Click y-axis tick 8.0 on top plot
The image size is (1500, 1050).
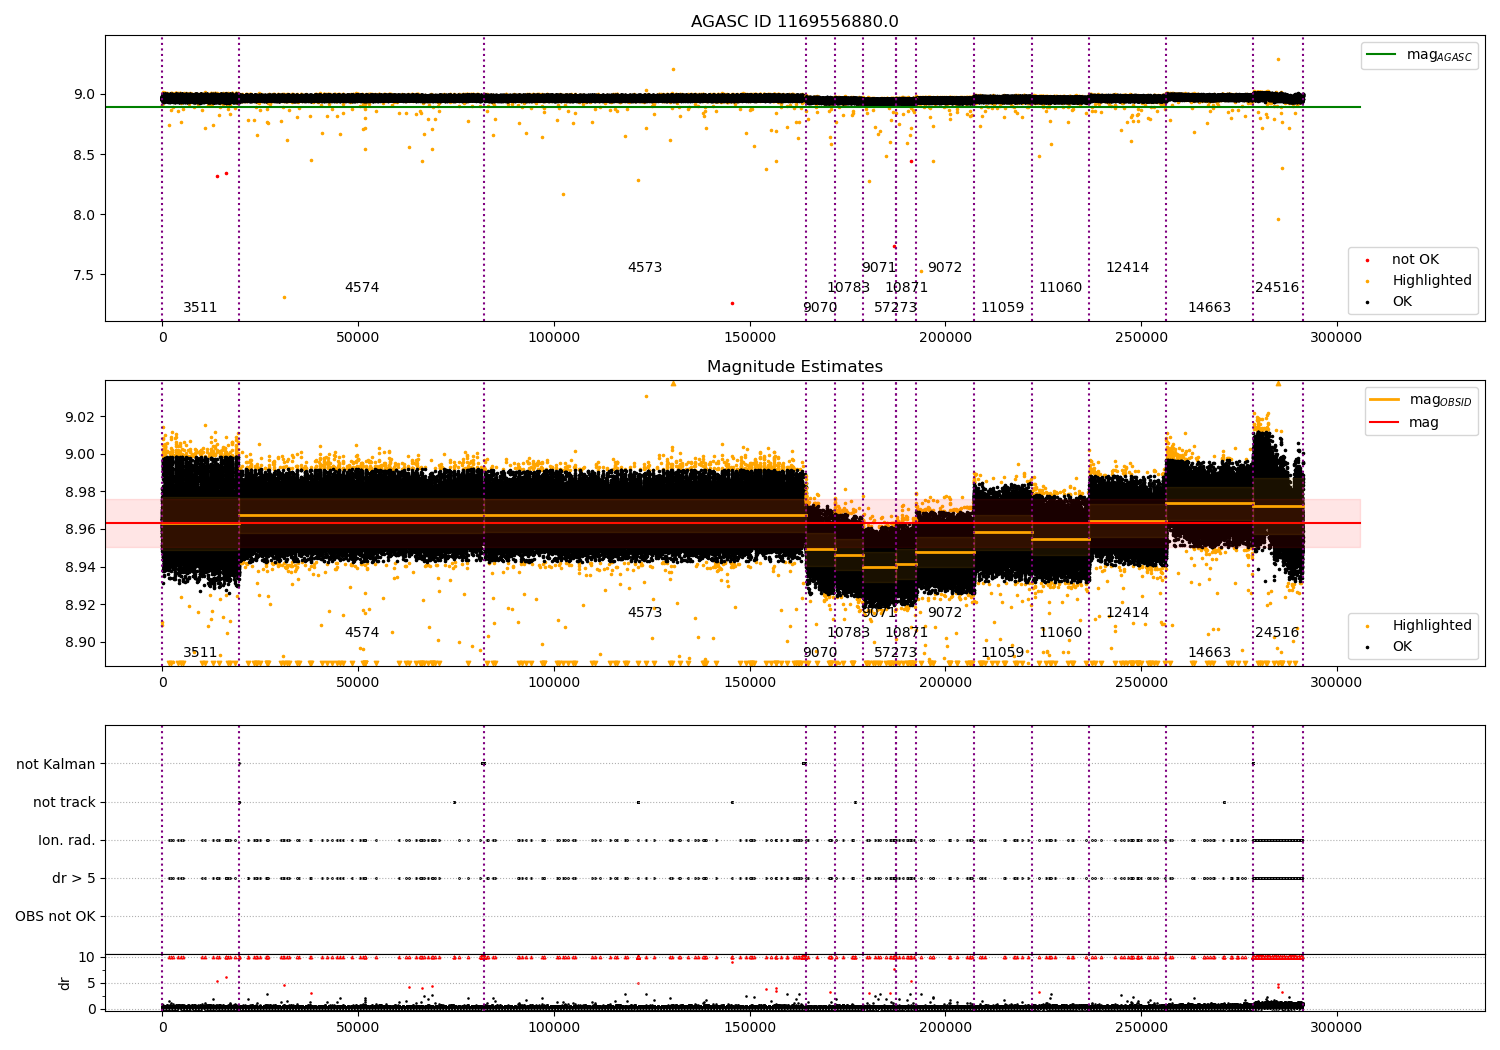tap(84, 215)
